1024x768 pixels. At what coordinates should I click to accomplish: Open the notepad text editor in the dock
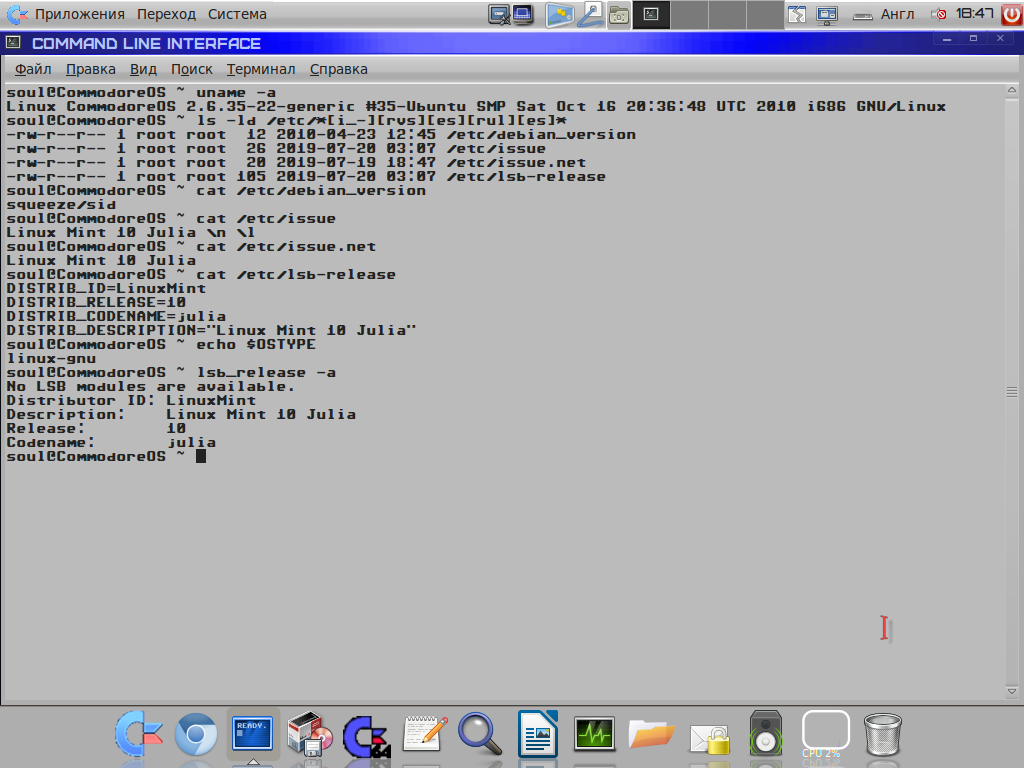click(424, 734)
